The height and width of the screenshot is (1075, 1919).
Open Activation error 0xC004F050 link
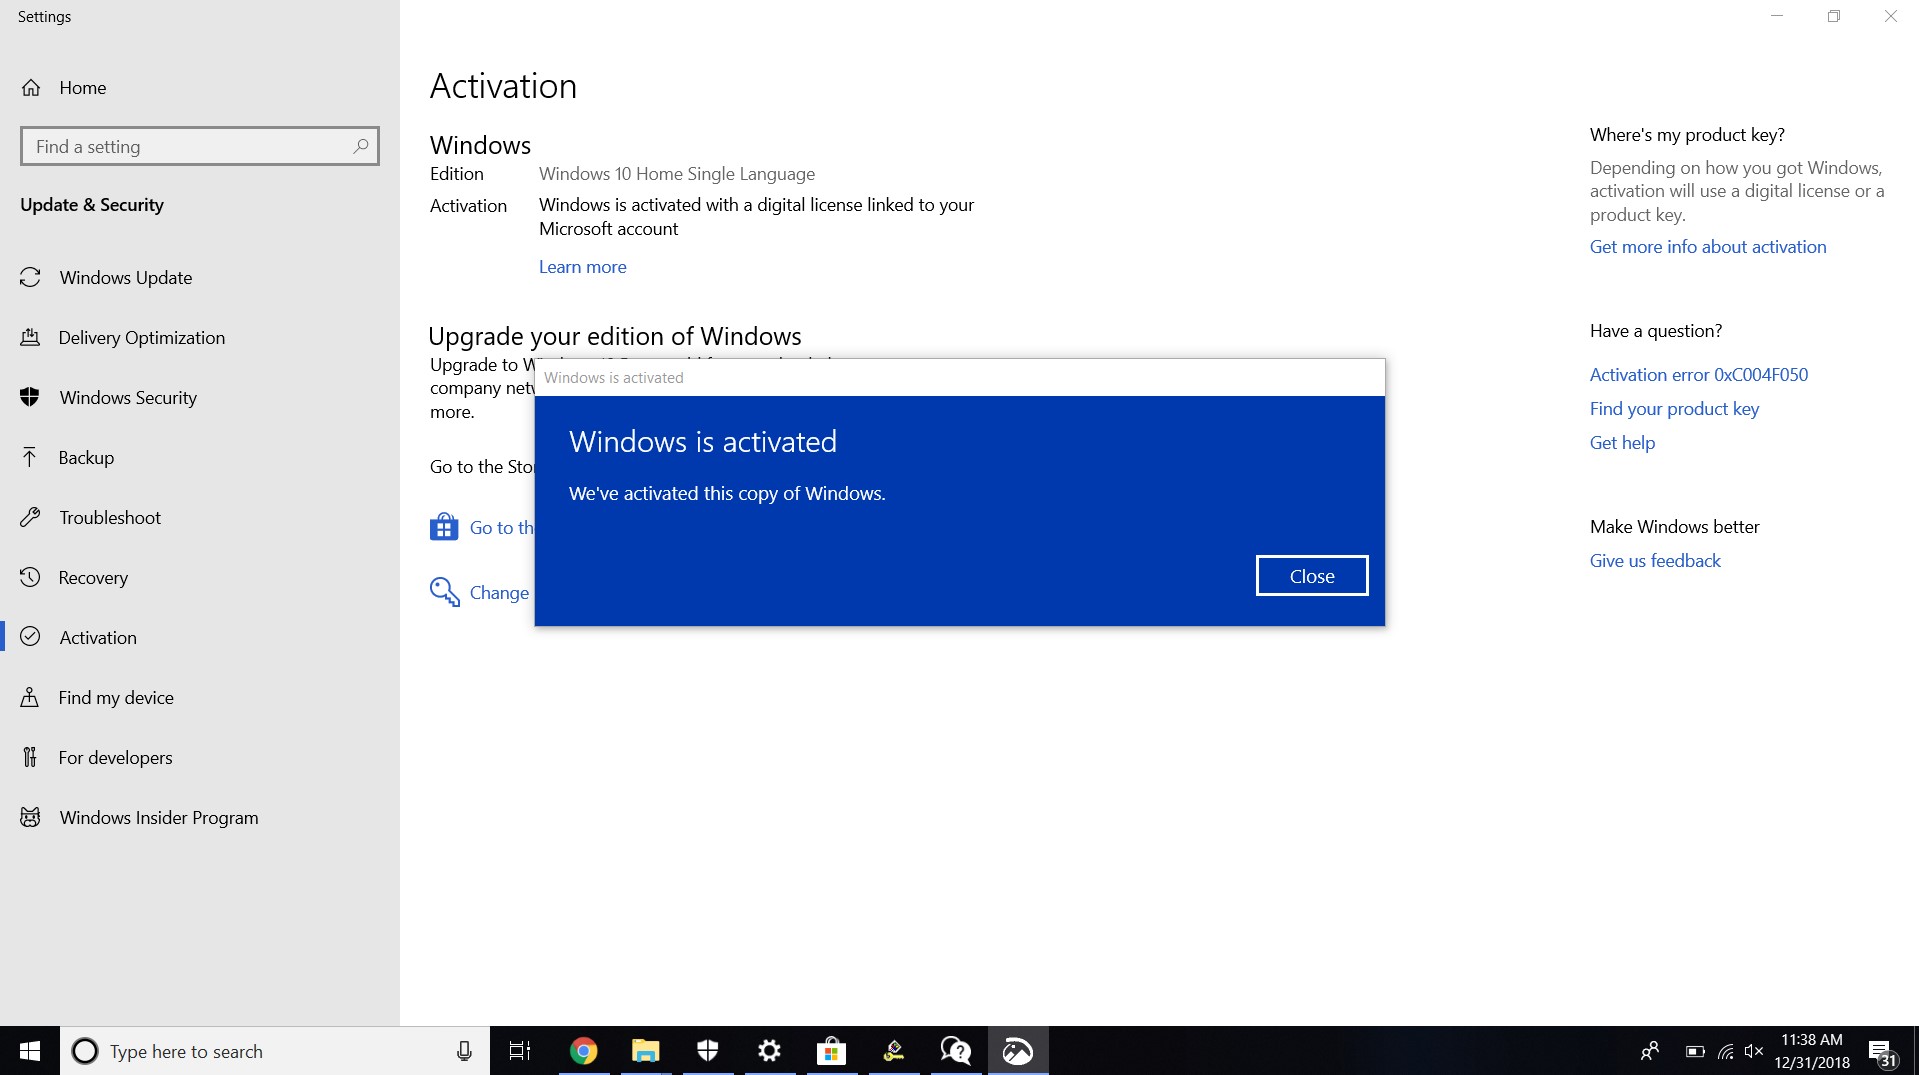pyautogui.click(x=1699, y=375)
